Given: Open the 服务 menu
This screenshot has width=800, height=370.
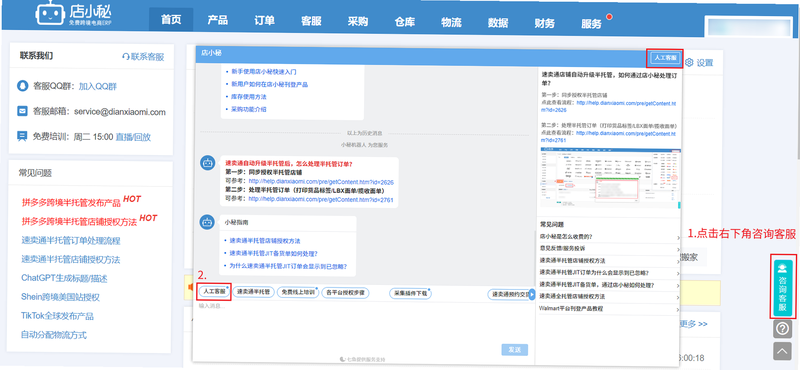Looking at the screenshot, I should [x=591, y=23].
